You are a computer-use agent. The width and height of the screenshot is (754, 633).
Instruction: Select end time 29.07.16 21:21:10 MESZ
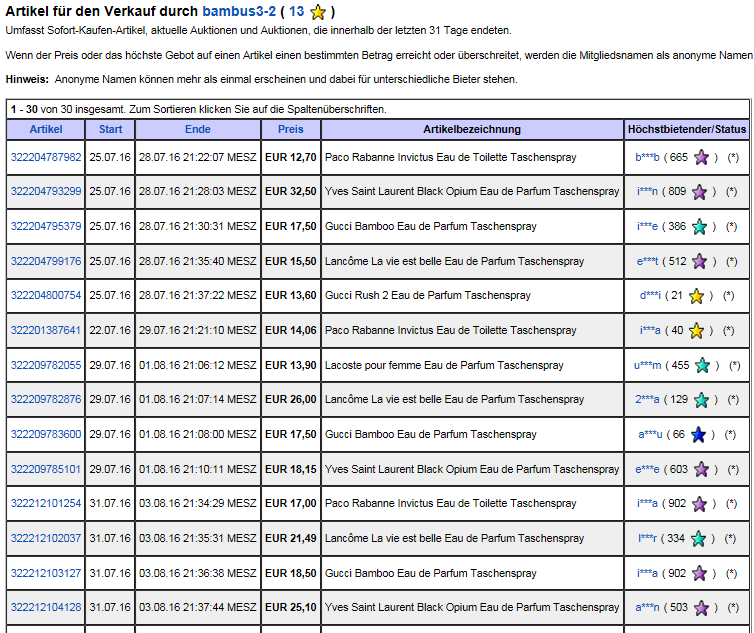[198, 330]
